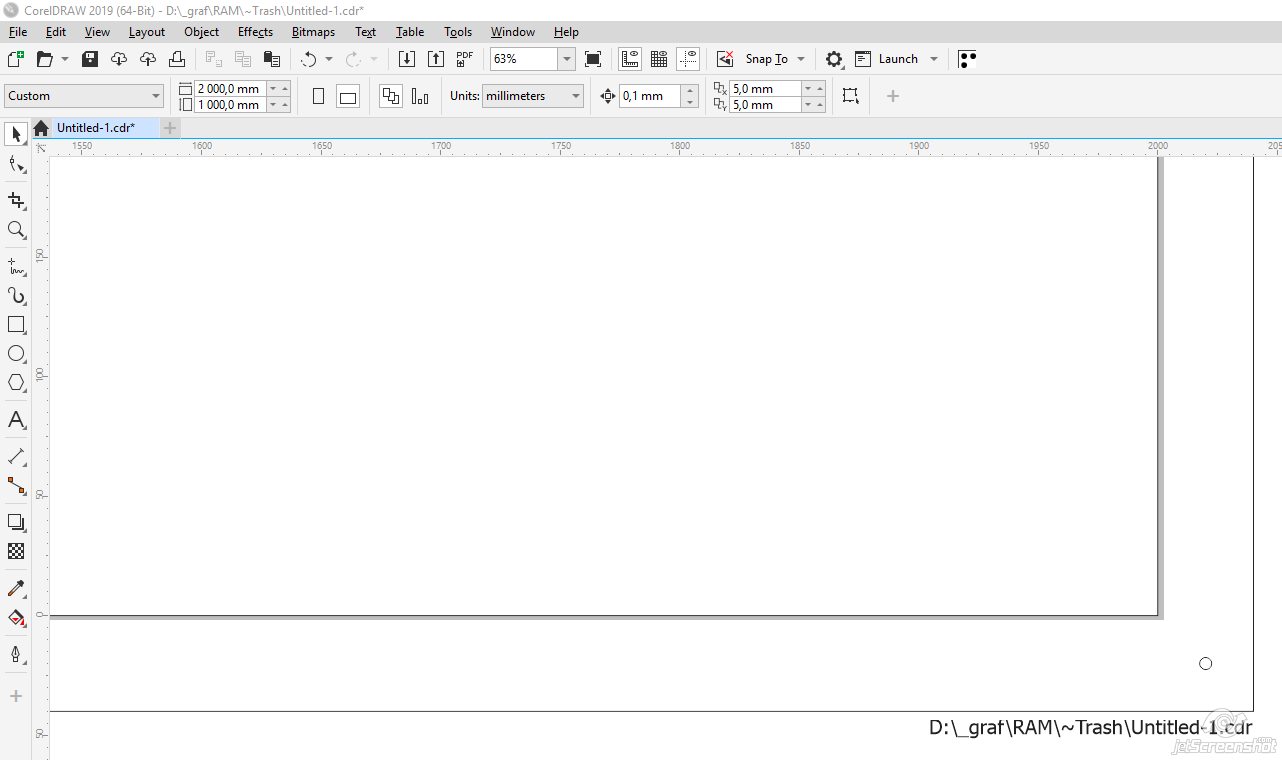
Task: Select the Rectangle tool
Action: click(16, 325)
